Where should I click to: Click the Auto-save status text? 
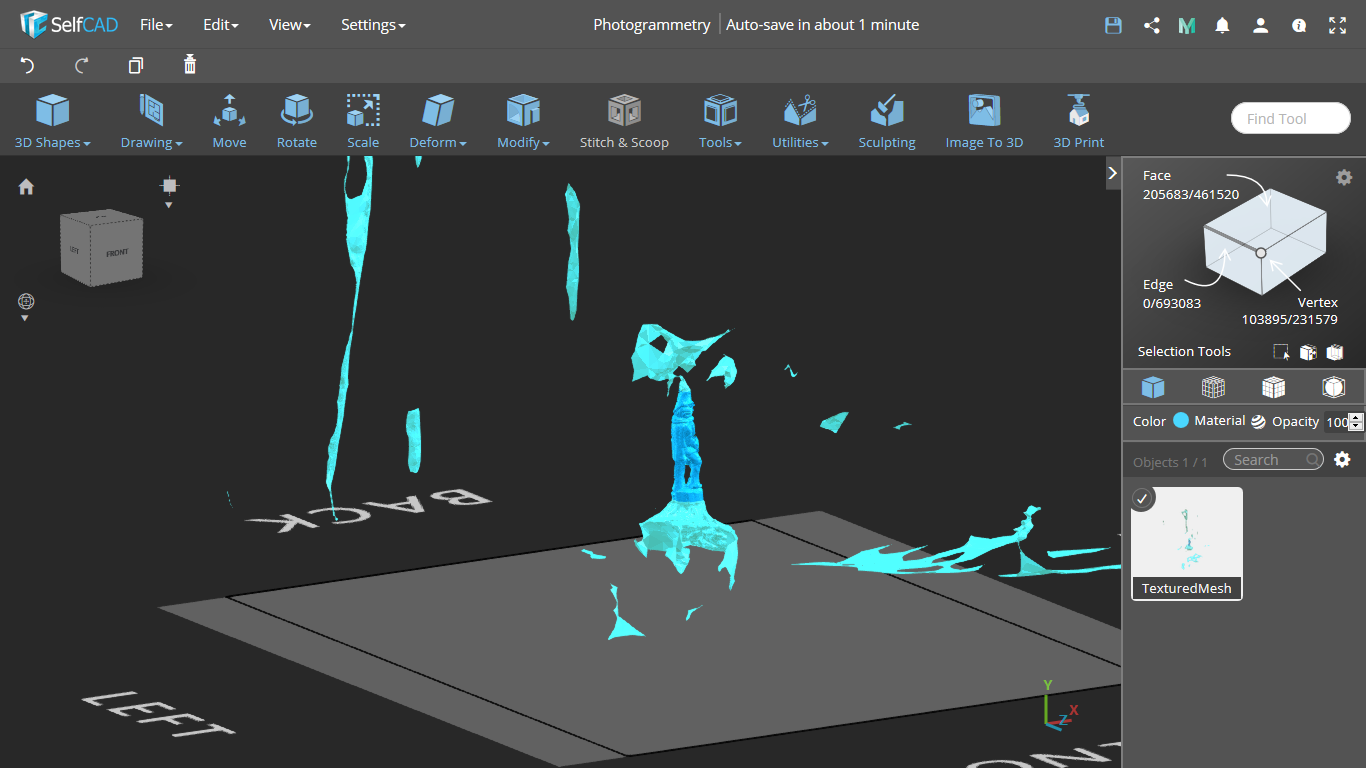click(822, 25)
